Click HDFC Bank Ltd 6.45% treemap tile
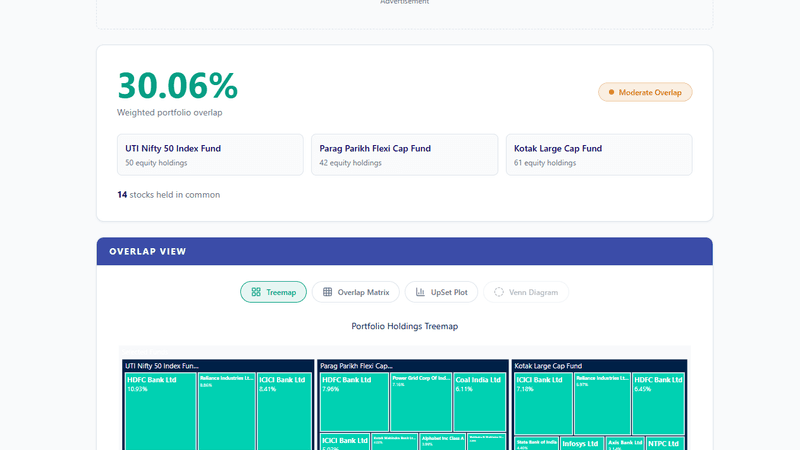Screen dimensions: 800x450 [x=658, y=404]
